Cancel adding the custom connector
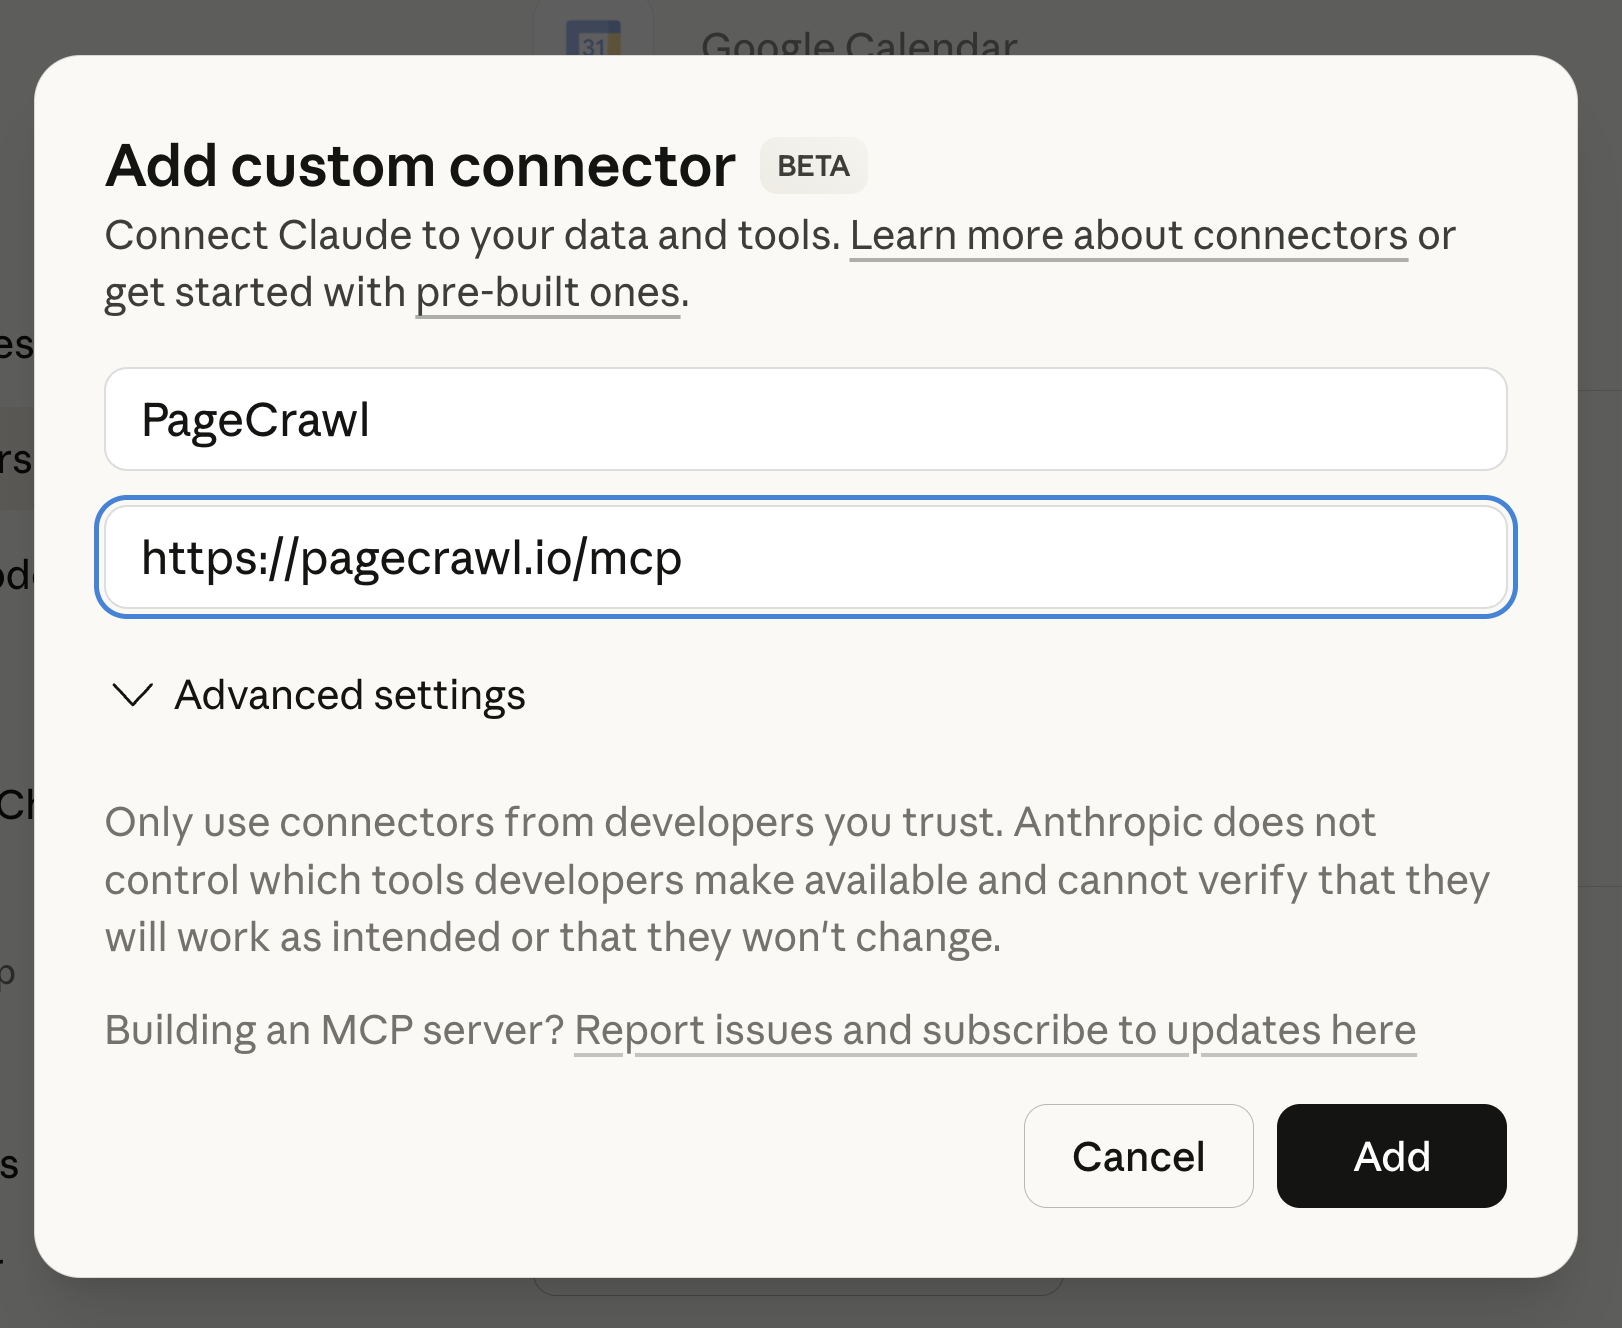 pyautogui.click(x=1138, y=1157)
